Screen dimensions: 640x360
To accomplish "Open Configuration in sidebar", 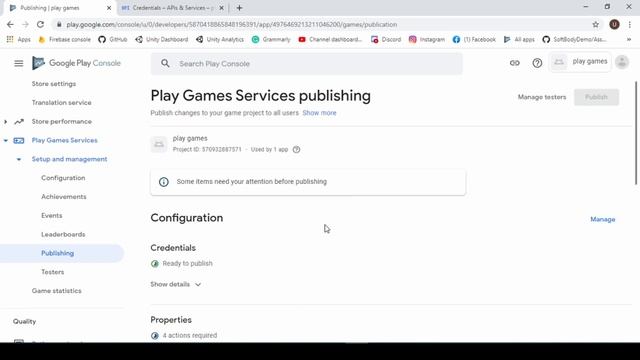I will coord(63,178).
